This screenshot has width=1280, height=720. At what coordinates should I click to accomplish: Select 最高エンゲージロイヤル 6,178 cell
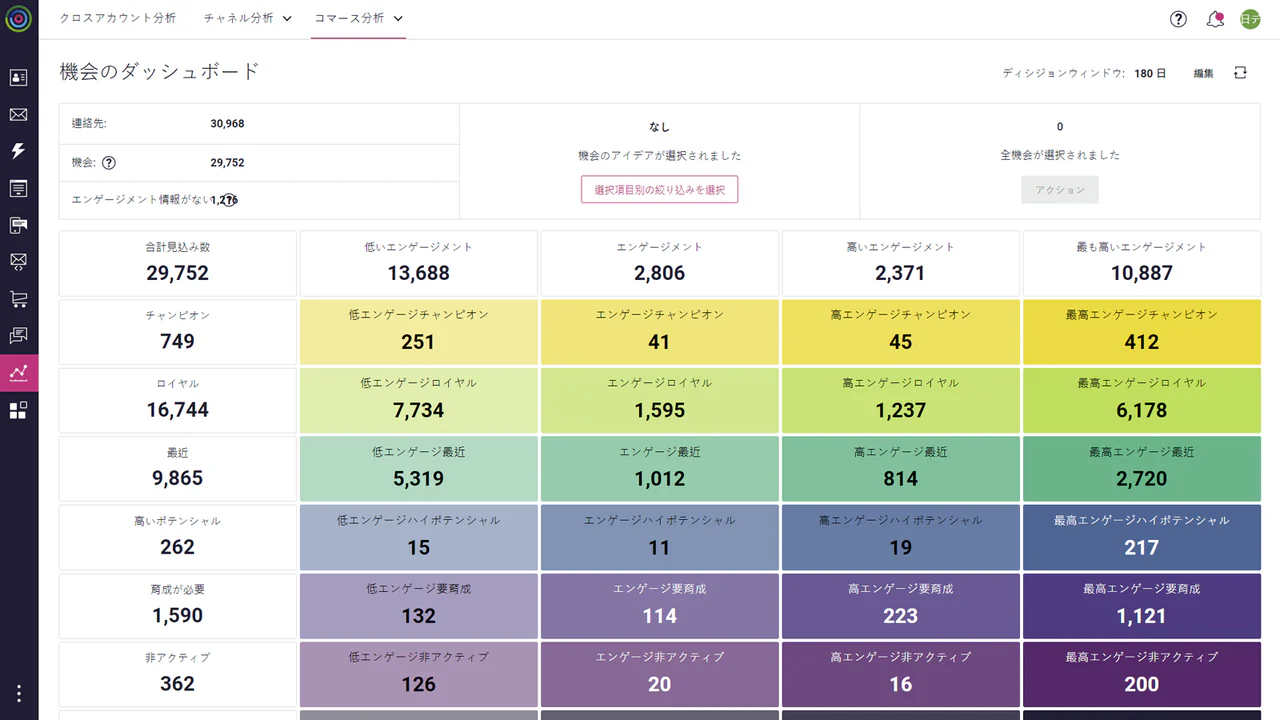tap(1142, 400)
